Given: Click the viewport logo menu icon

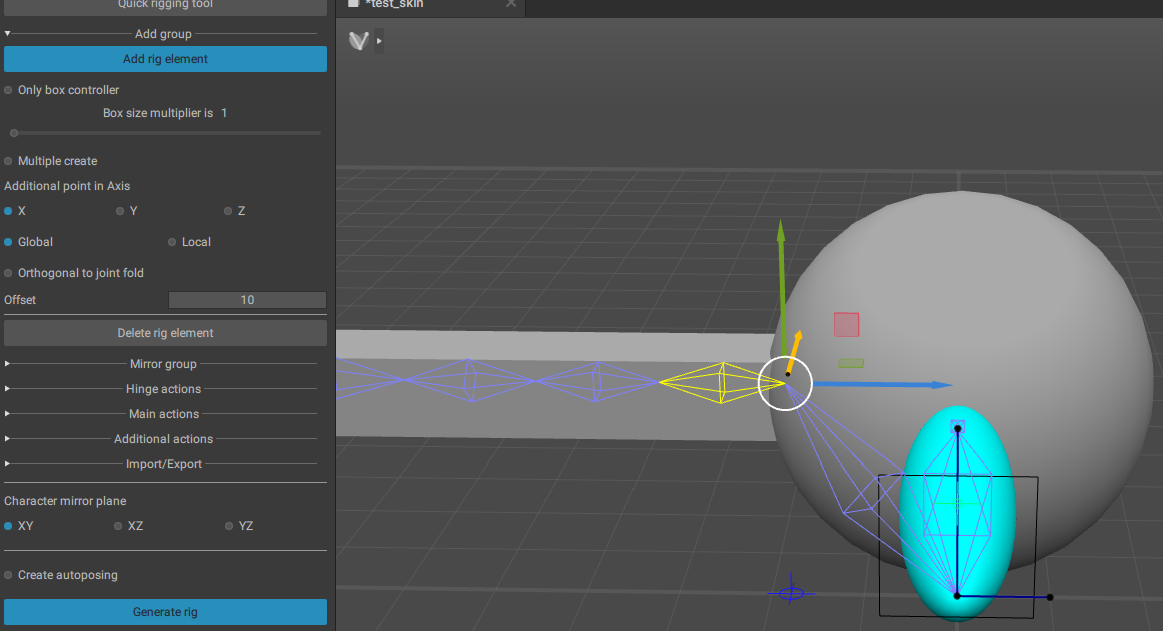Looking at the screenshot, I should pyautogui.click(x=359, y=41).
